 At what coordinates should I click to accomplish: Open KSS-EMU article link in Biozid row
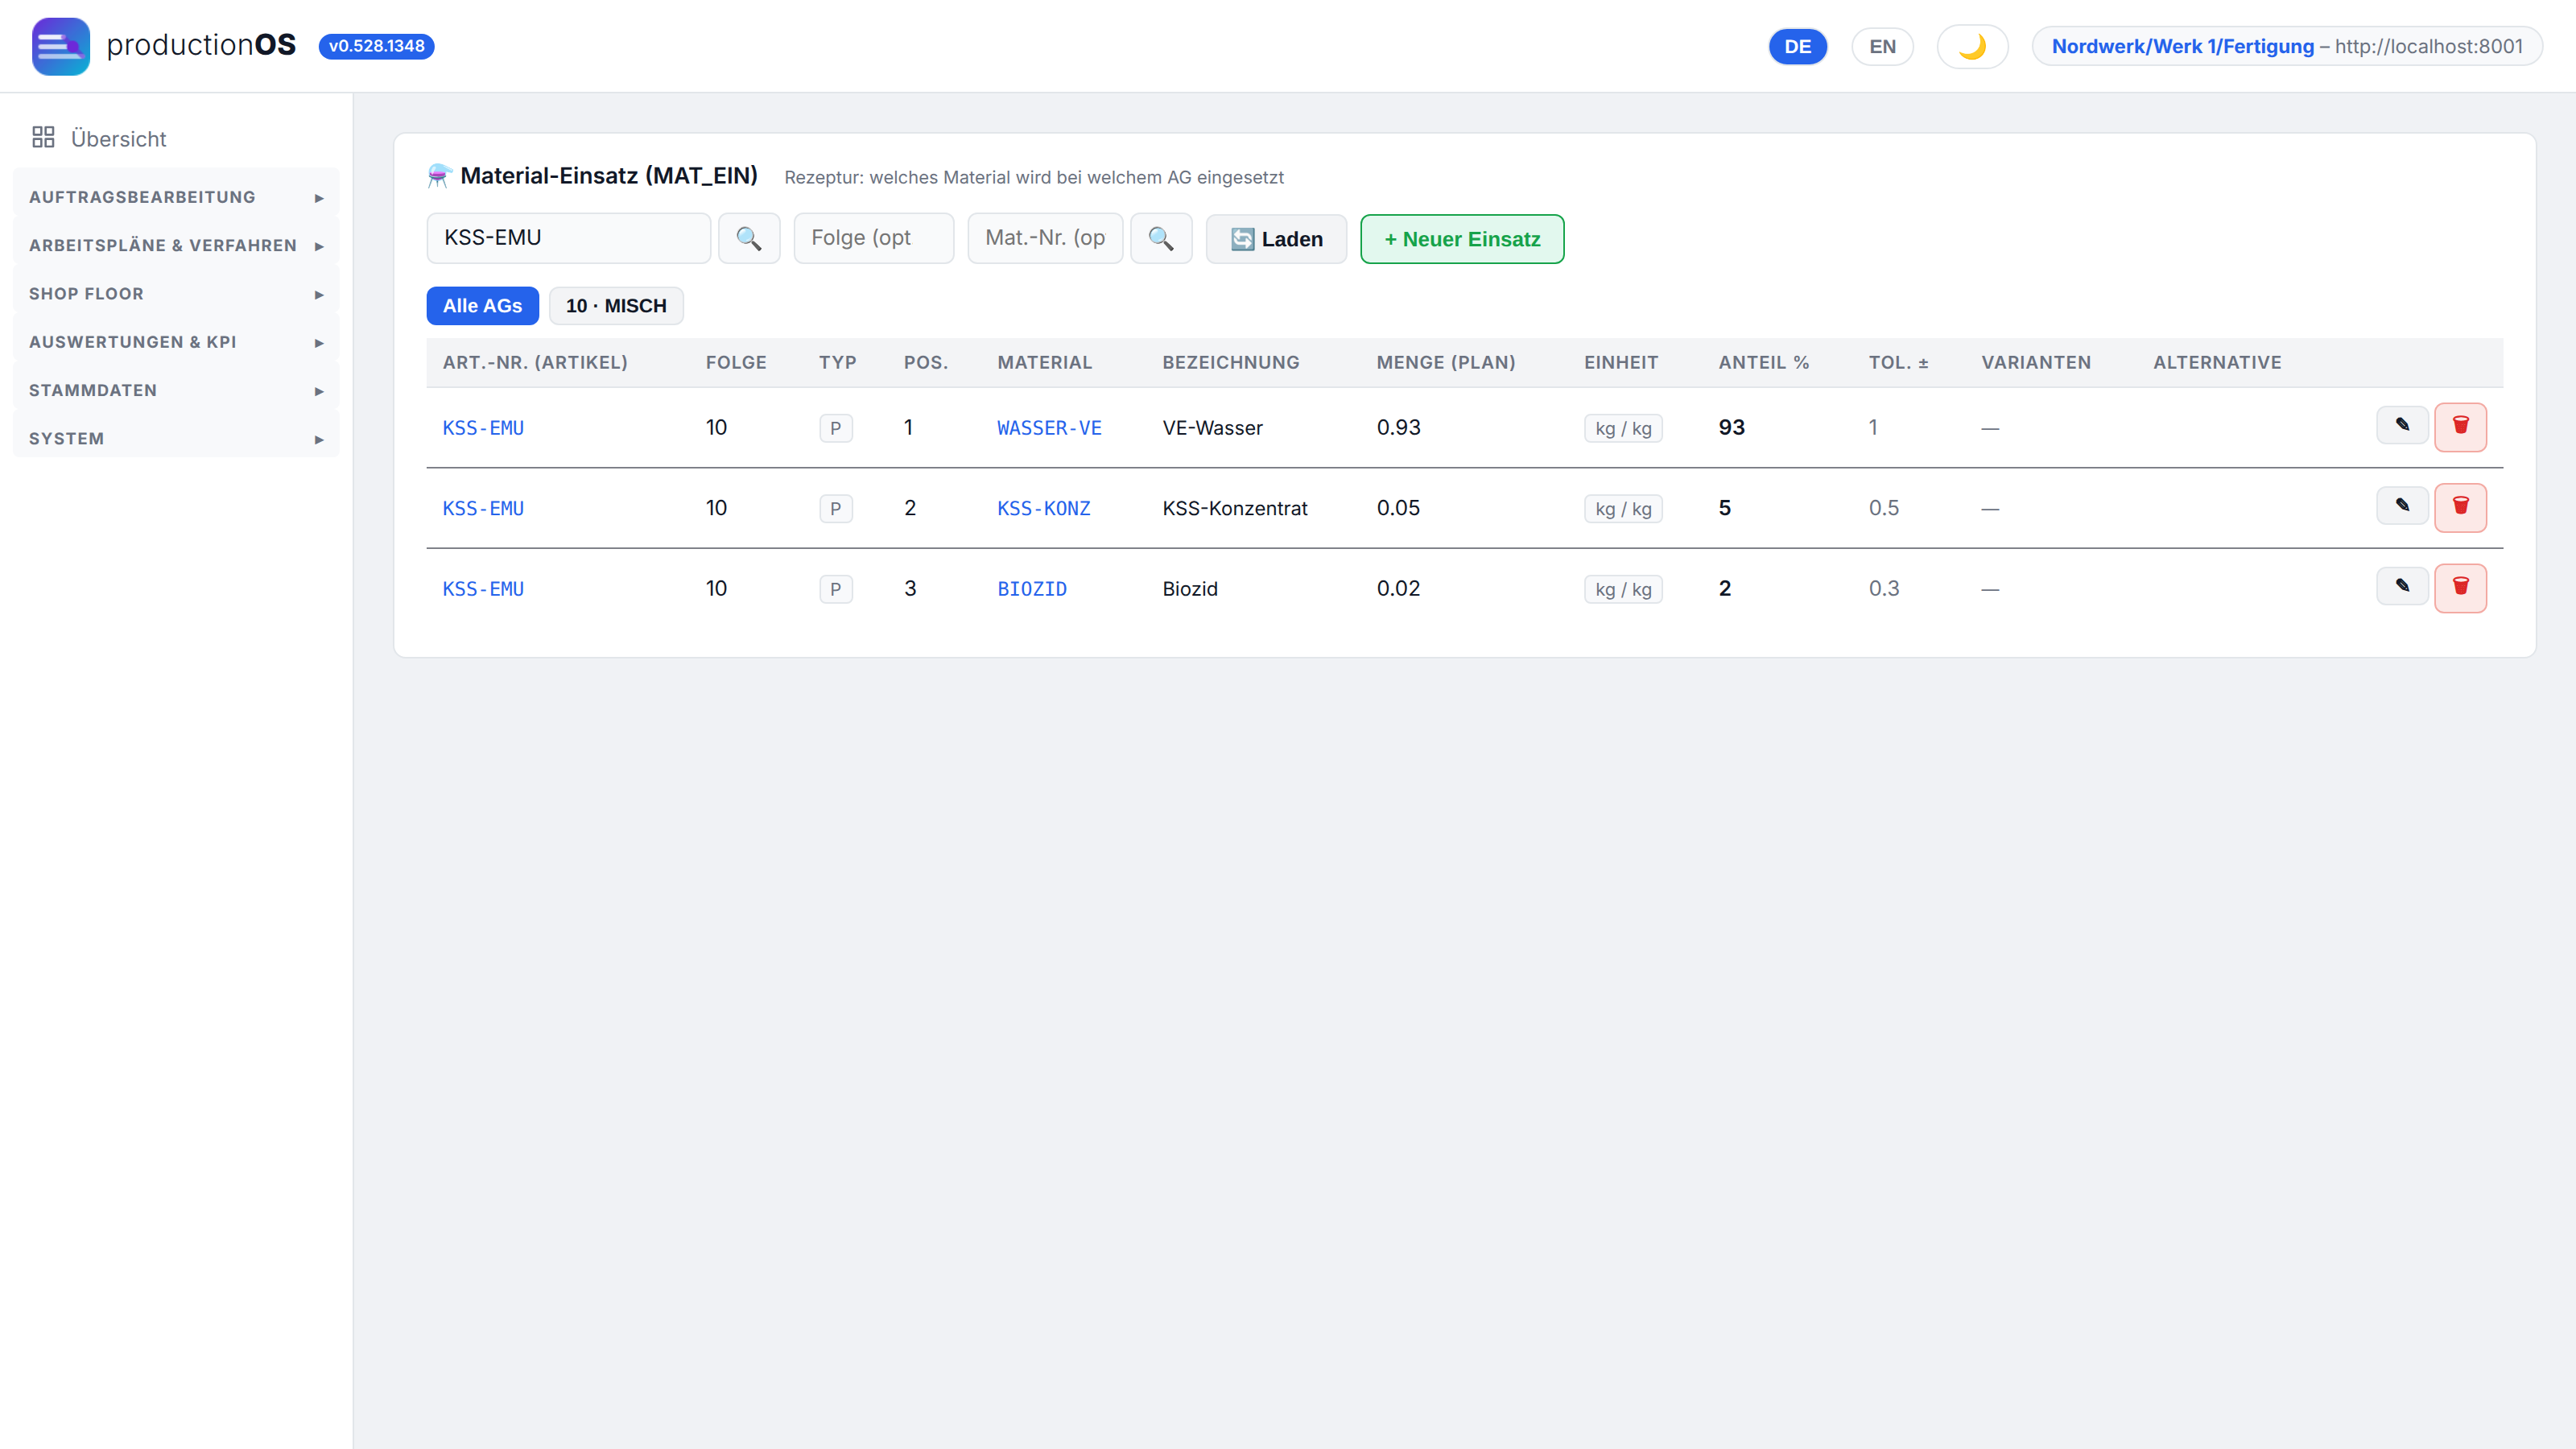click(x=483, y=589)
